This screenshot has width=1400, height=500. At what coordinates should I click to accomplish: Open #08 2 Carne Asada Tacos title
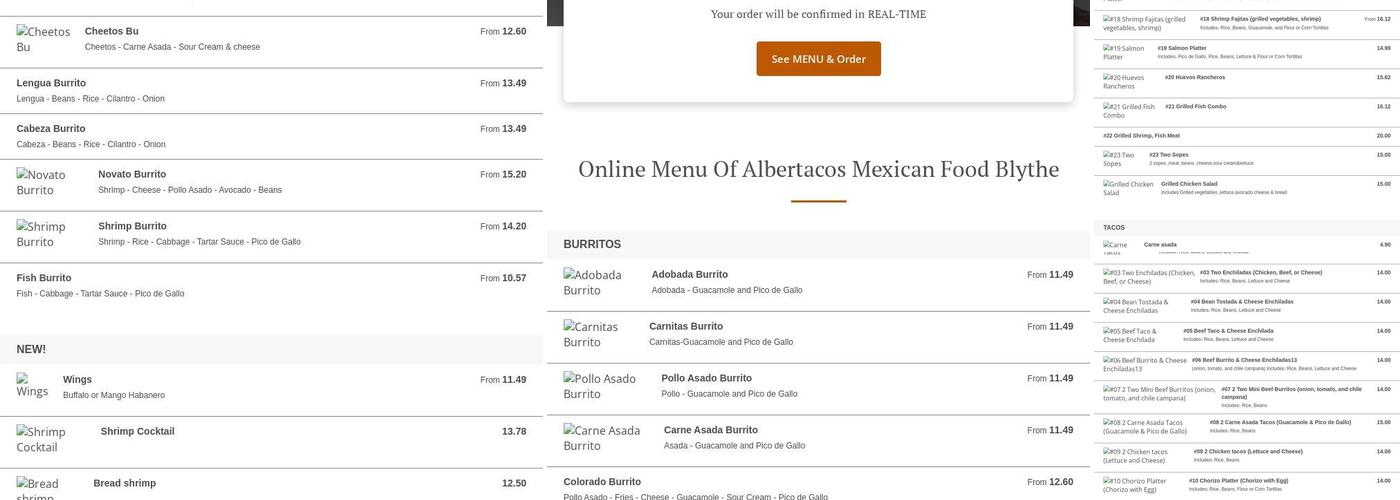pos(1280,422)
